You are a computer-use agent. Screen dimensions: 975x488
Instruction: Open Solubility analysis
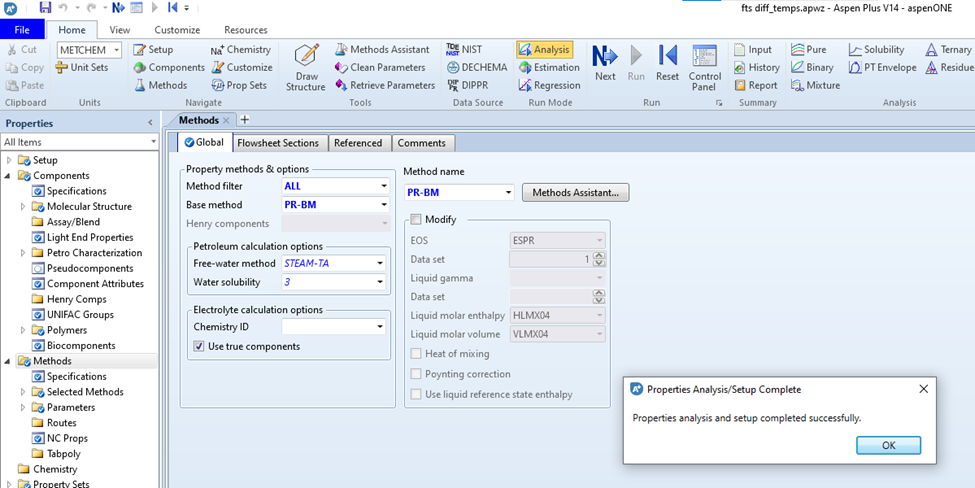click(876, 49)
